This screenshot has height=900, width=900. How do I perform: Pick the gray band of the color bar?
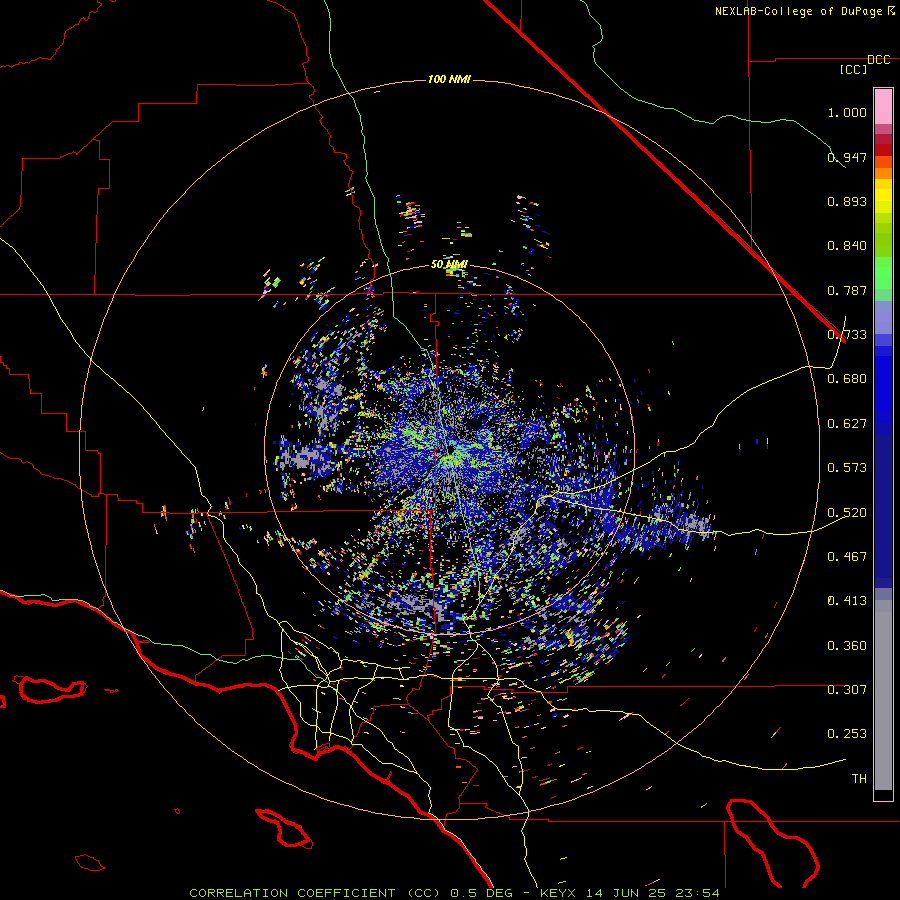coord(883,695)
